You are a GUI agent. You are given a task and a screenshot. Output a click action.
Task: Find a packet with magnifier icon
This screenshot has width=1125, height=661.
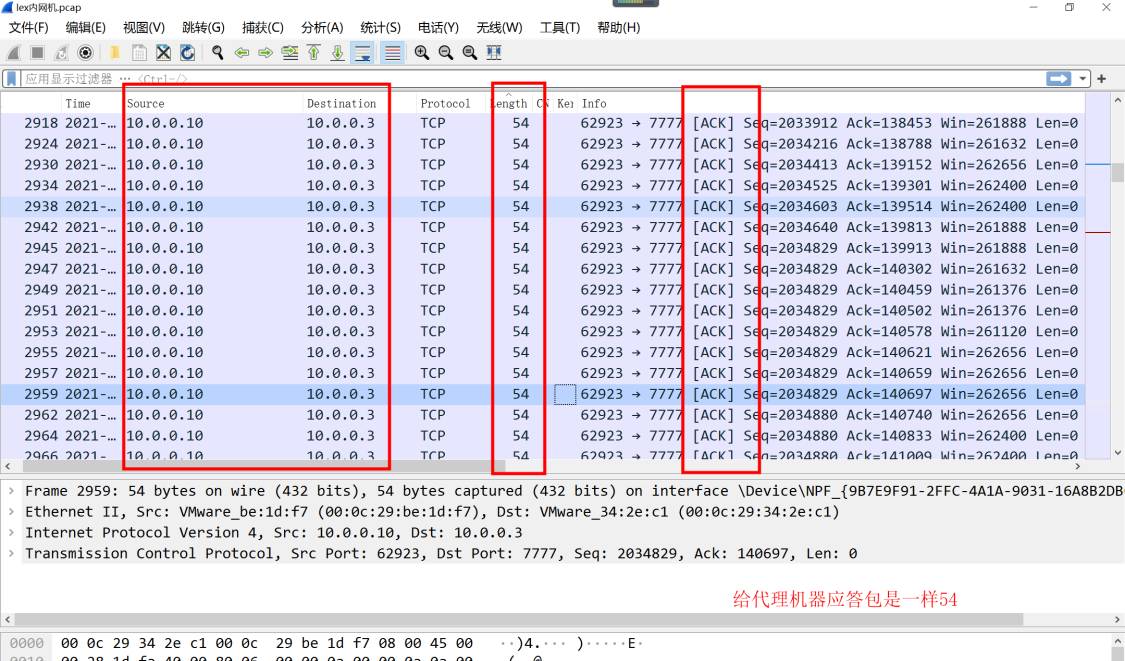pos(217,52)
